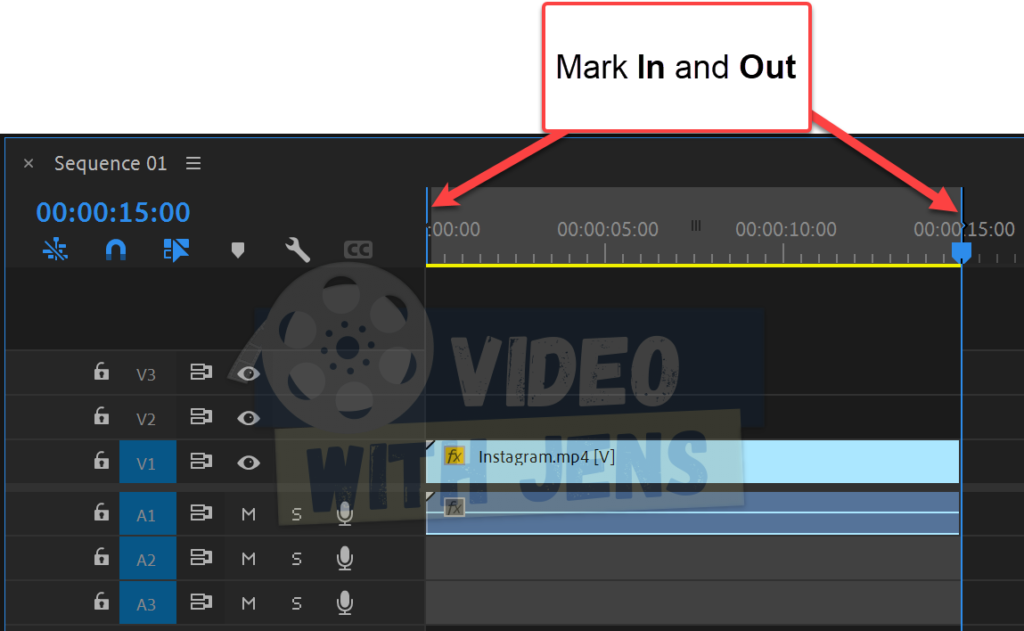Viewport: 1024px width, 631px height.
Task: Toggle sync lock for track A1
Action: coord(201,513)
